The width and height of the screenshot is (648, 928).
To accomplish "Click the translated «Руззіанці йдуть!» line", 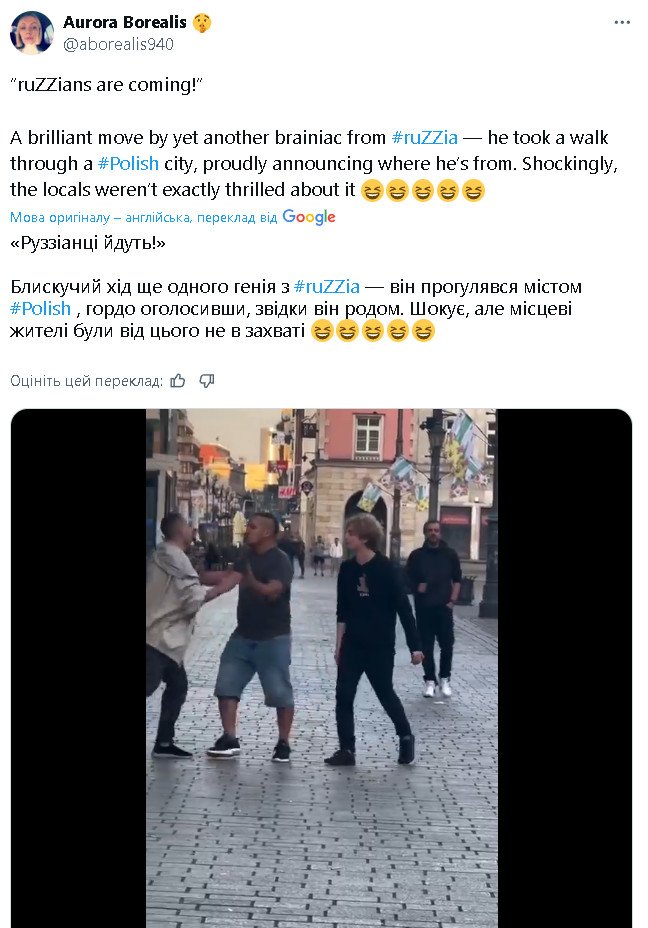I will click(x=88, y=243).
